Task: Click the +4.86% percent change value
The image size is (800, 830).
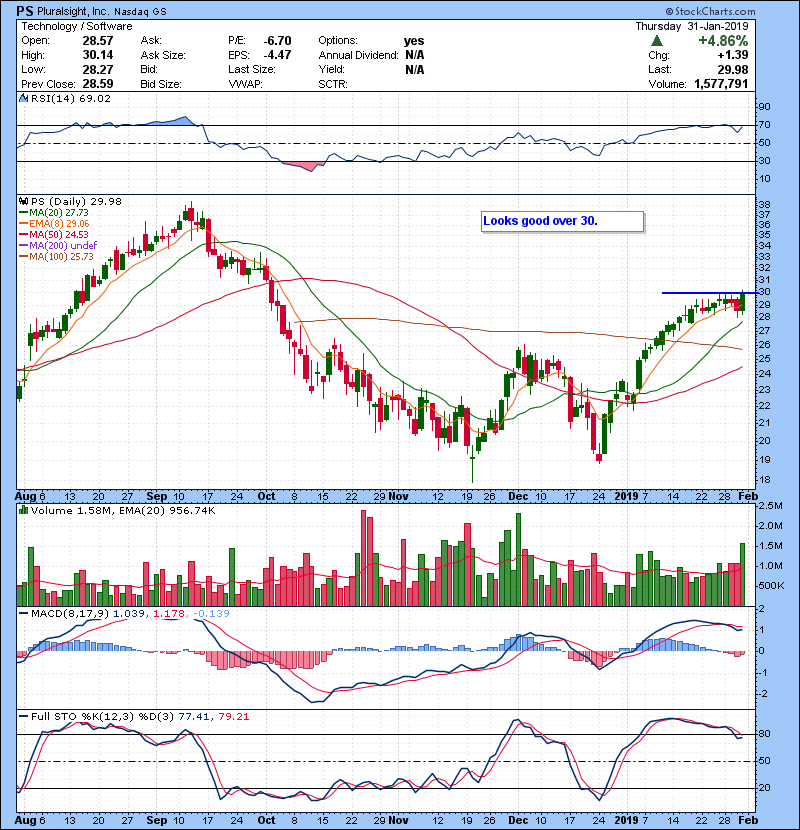Action: (723, 41)
